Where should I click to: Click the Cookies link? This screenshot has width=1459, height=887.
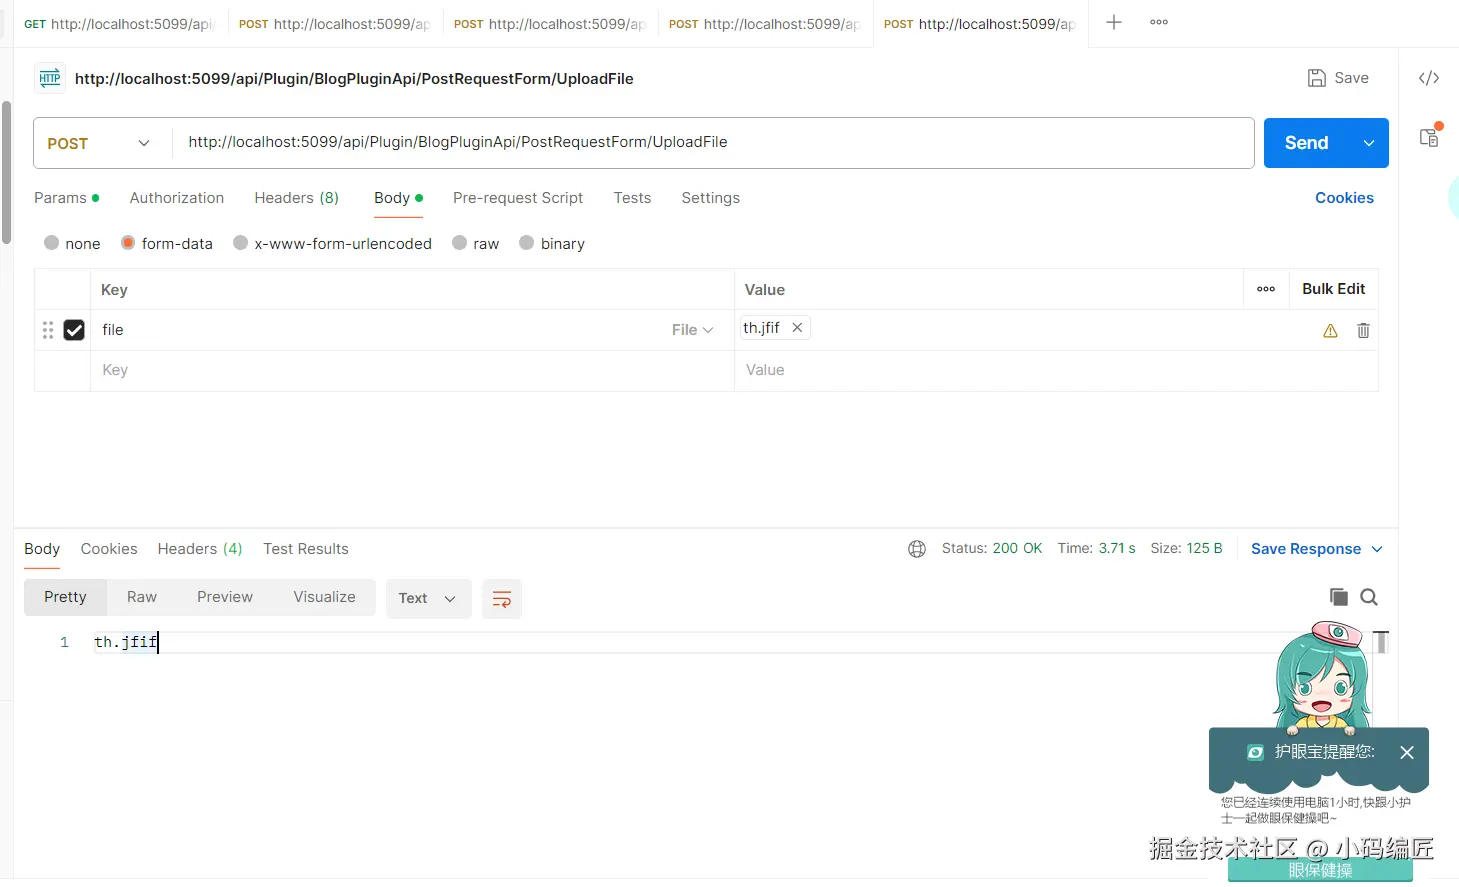[1344, 198]
